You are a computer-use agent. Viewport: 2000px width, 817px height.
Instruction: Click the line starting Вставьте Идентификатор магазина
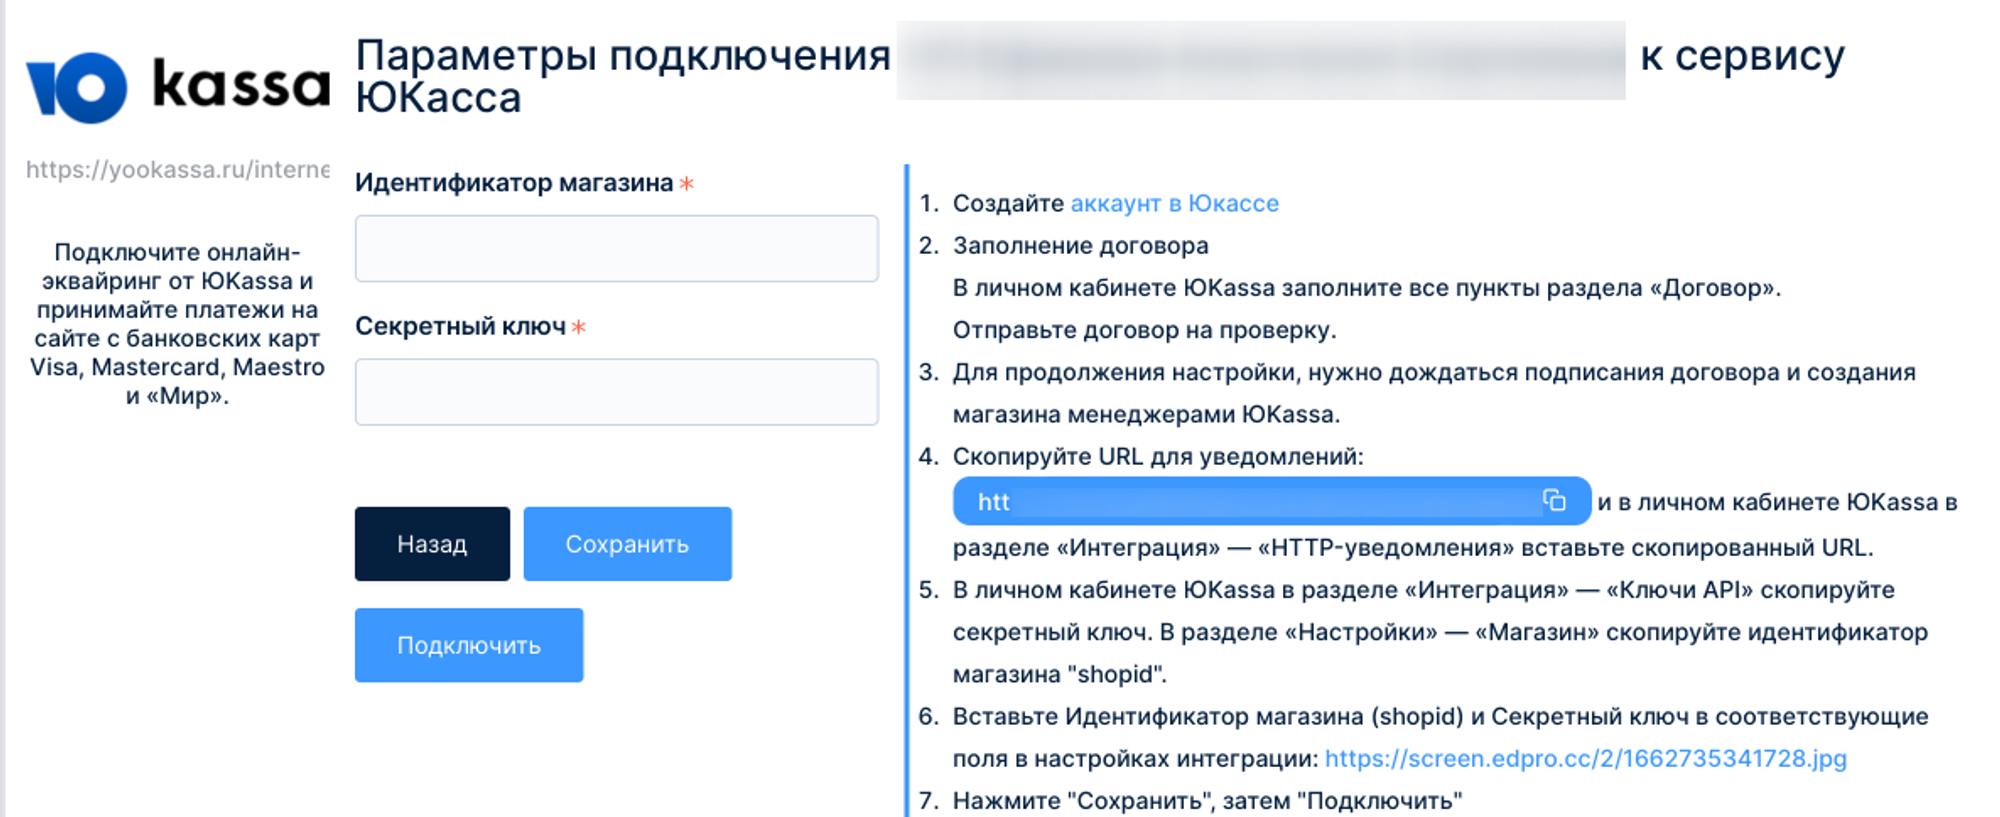(x=1441, y=716)
